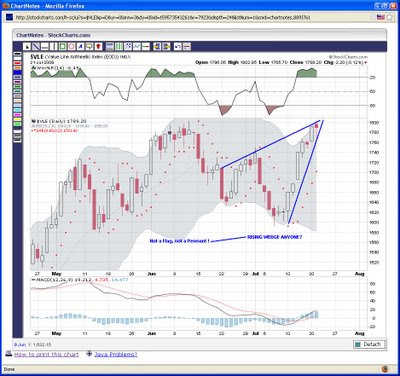Click the last toolbar icon with lines

point(187,46)
